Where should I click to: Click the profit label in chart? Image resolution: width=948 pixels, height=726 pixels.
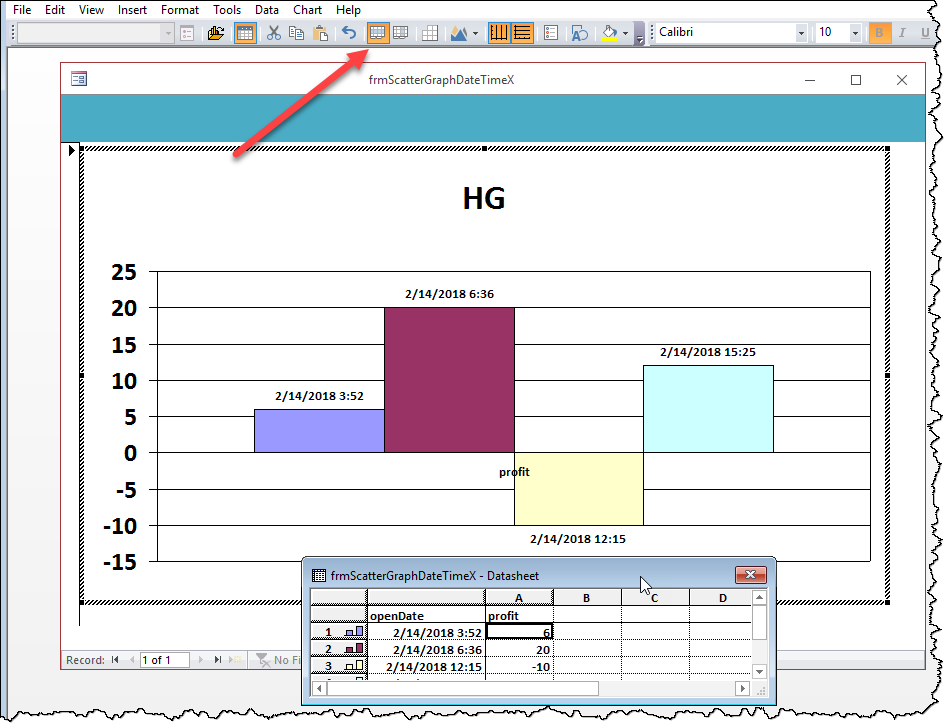coord(514,472)
